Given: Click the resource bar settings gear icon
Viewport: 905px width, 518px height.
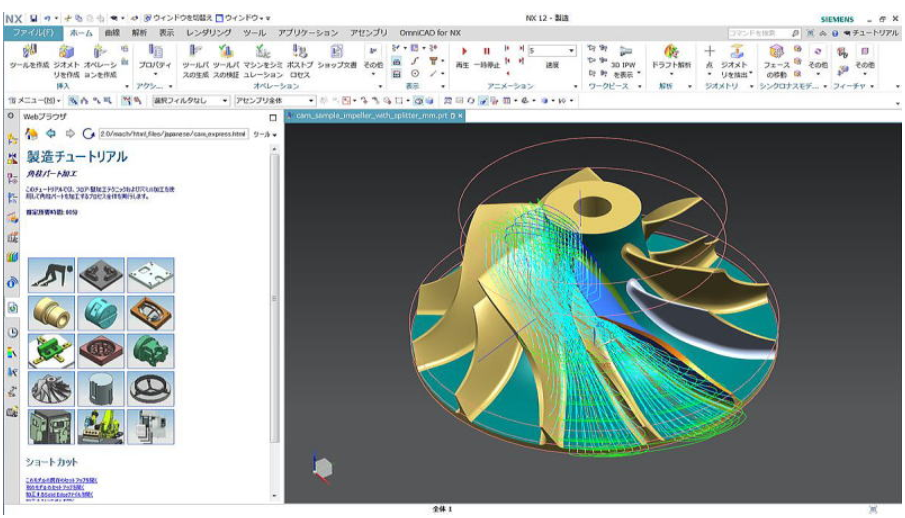Looking at the screenshot, I should coord(10,116).
